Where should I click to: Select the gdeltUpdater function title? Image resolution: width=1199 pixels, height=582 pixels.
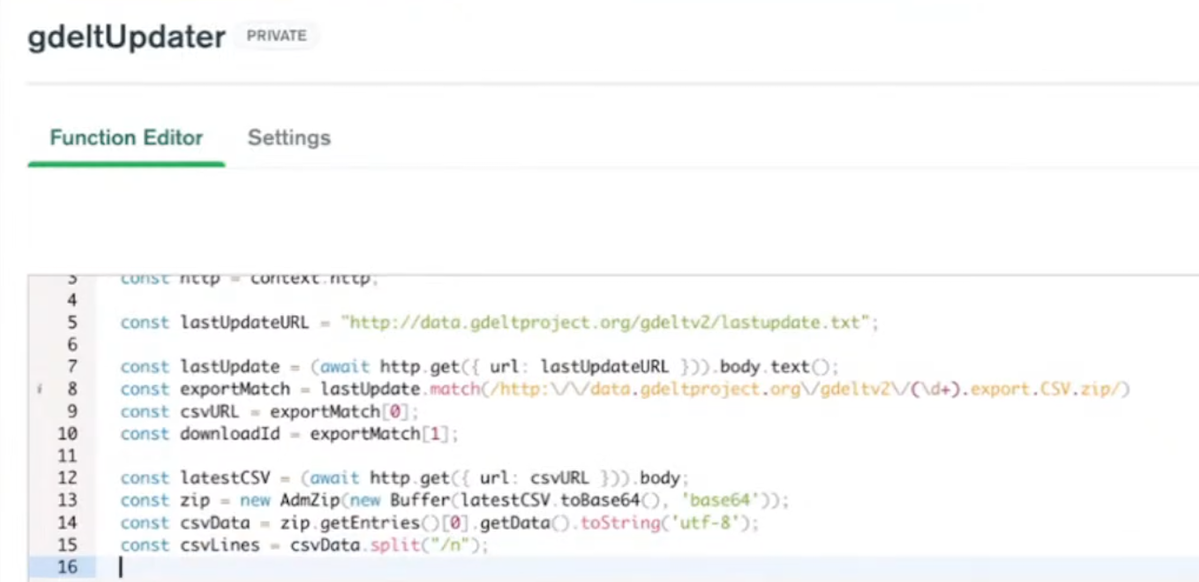[x=126, y=38]
